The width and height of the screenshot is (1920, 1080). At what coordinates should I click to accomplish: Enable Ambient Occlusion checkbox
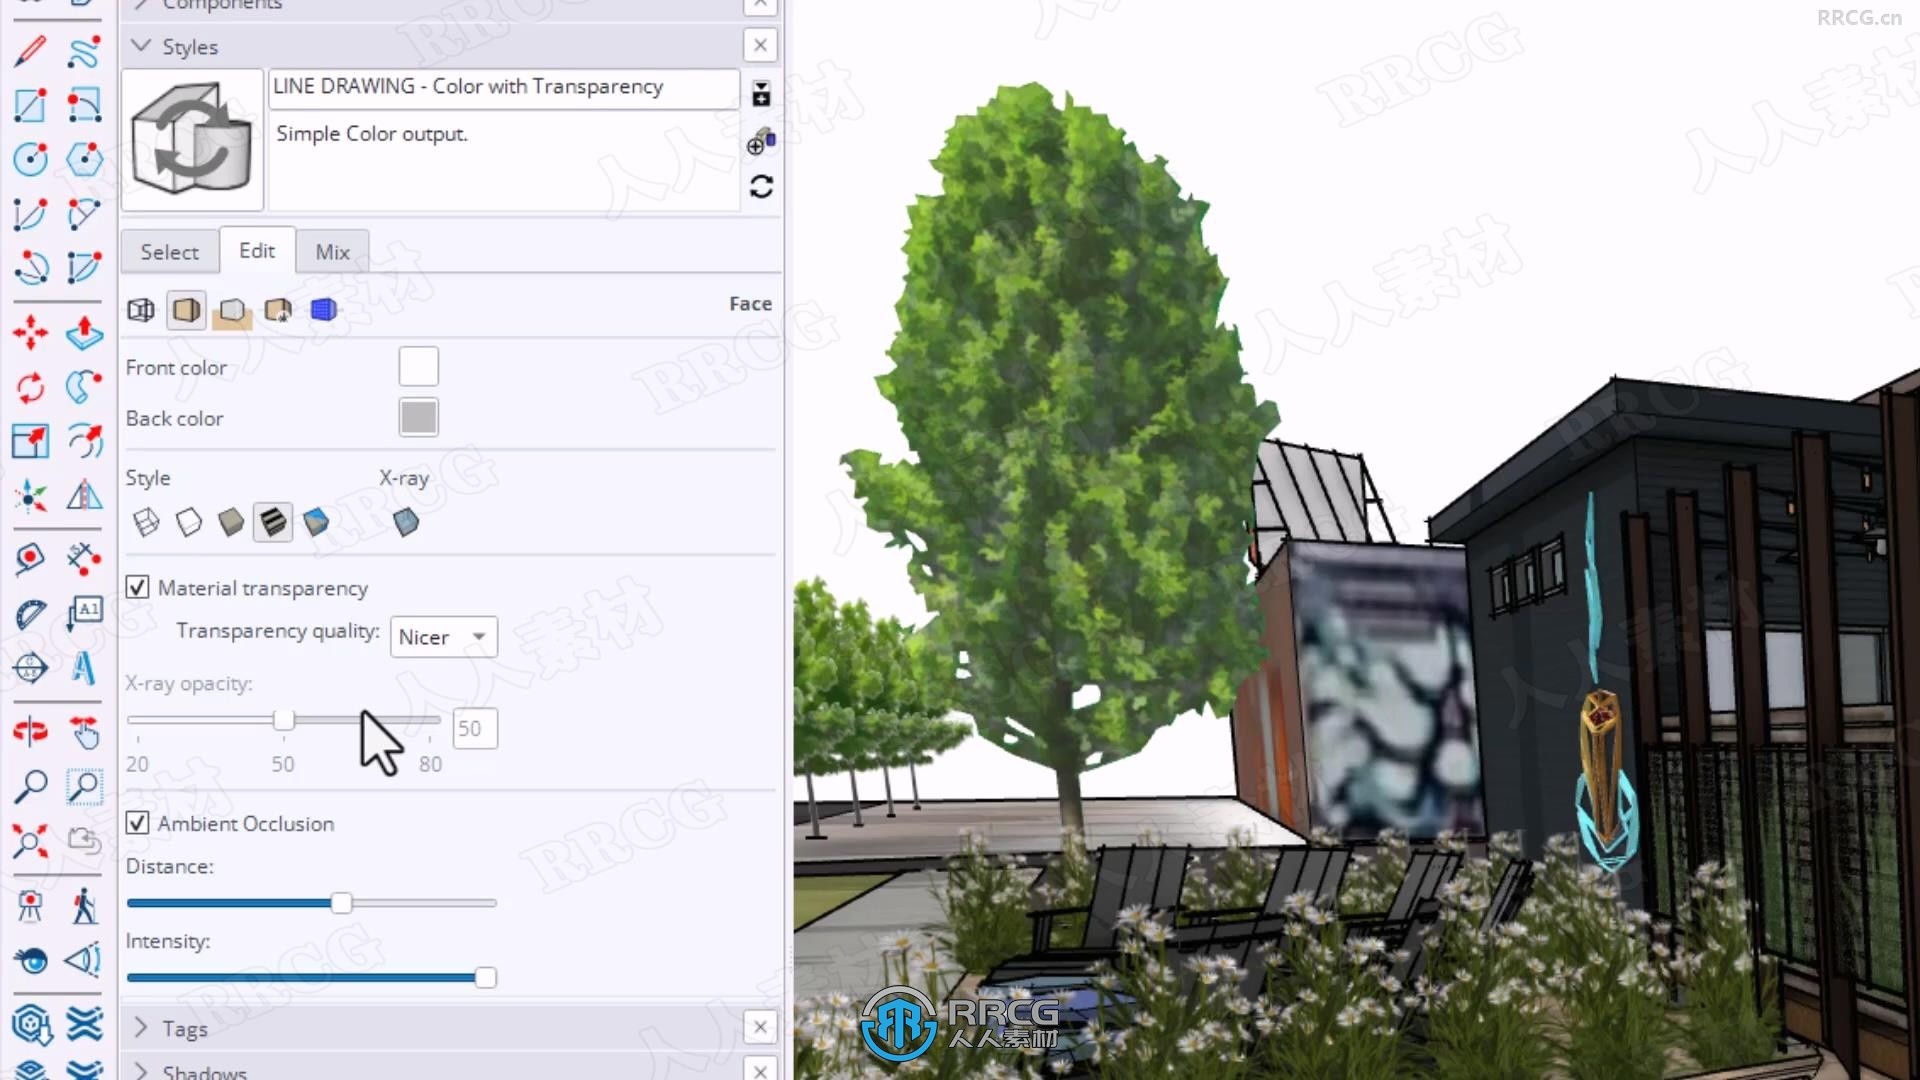coord(136,823)
